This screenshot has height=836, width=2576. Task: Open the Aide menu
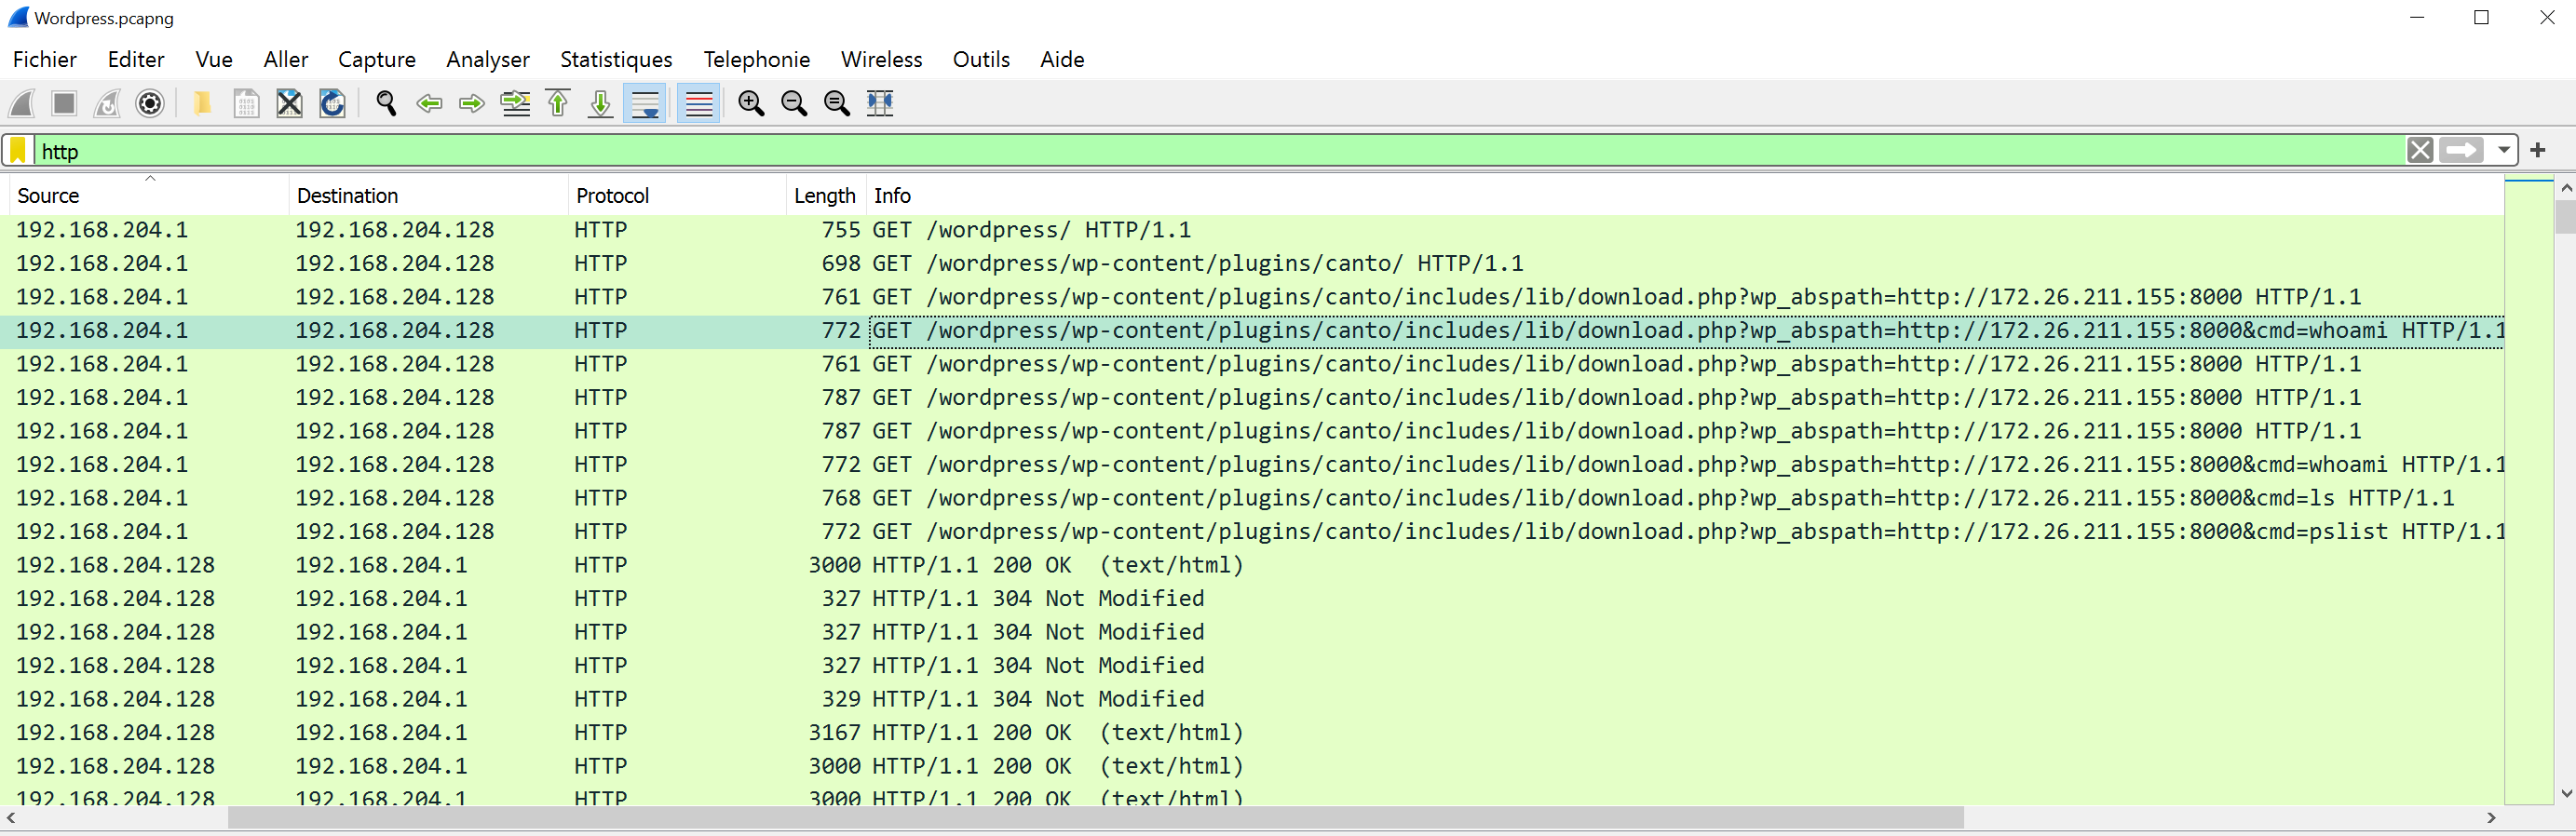(1062, 60)
